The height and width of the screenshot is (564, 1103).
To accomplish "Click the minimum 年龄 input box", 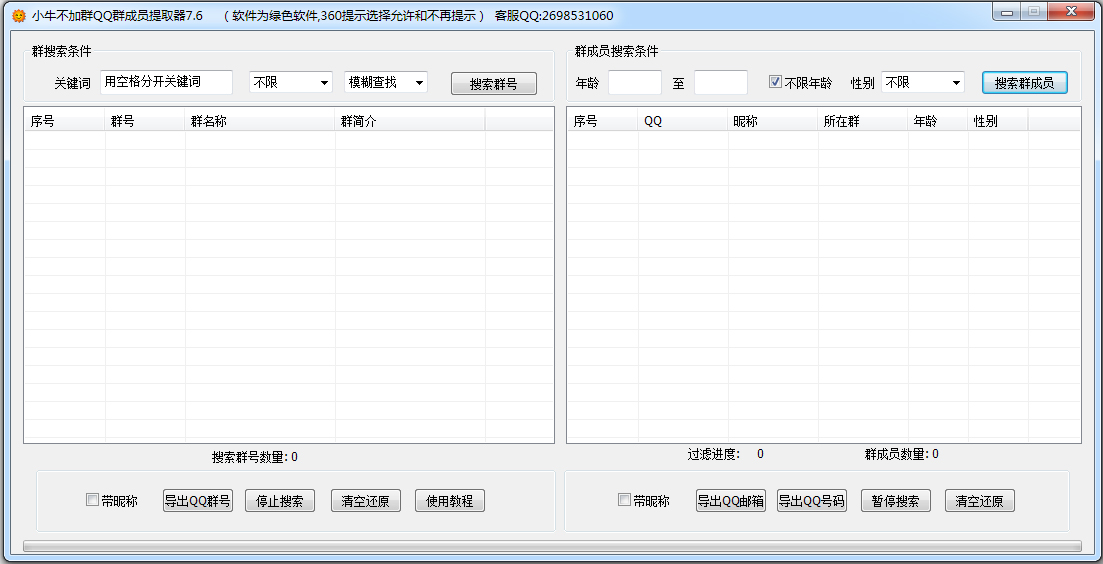I will point(635,83).
